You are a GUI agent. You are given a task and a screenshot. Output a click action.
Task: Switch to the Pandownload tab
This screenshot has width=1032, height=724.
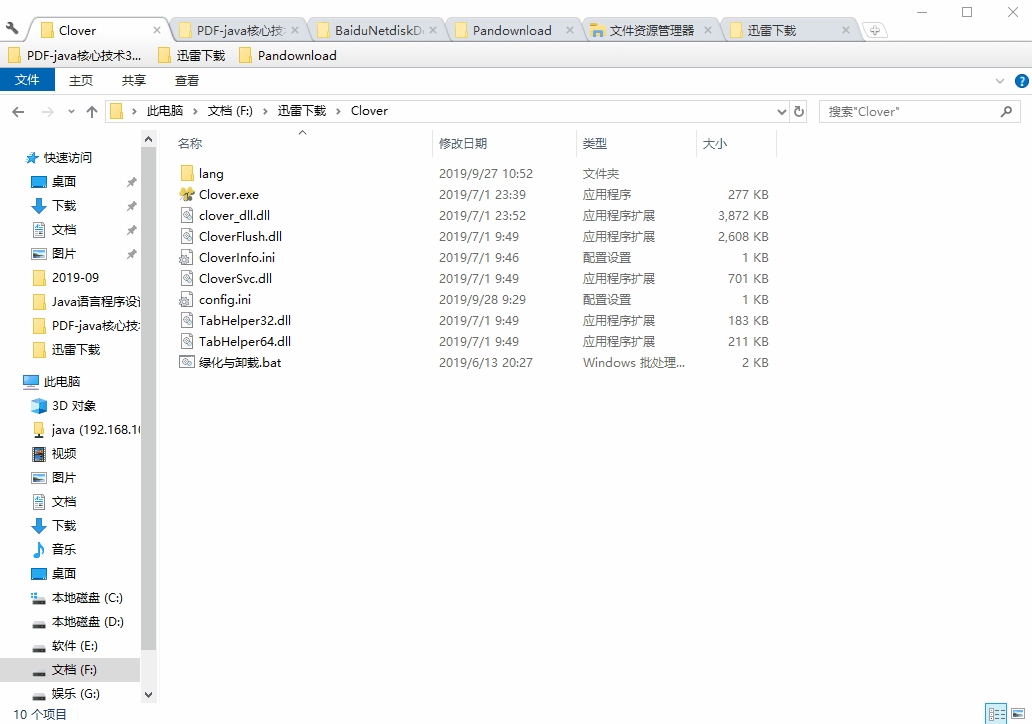pos(515,30)
